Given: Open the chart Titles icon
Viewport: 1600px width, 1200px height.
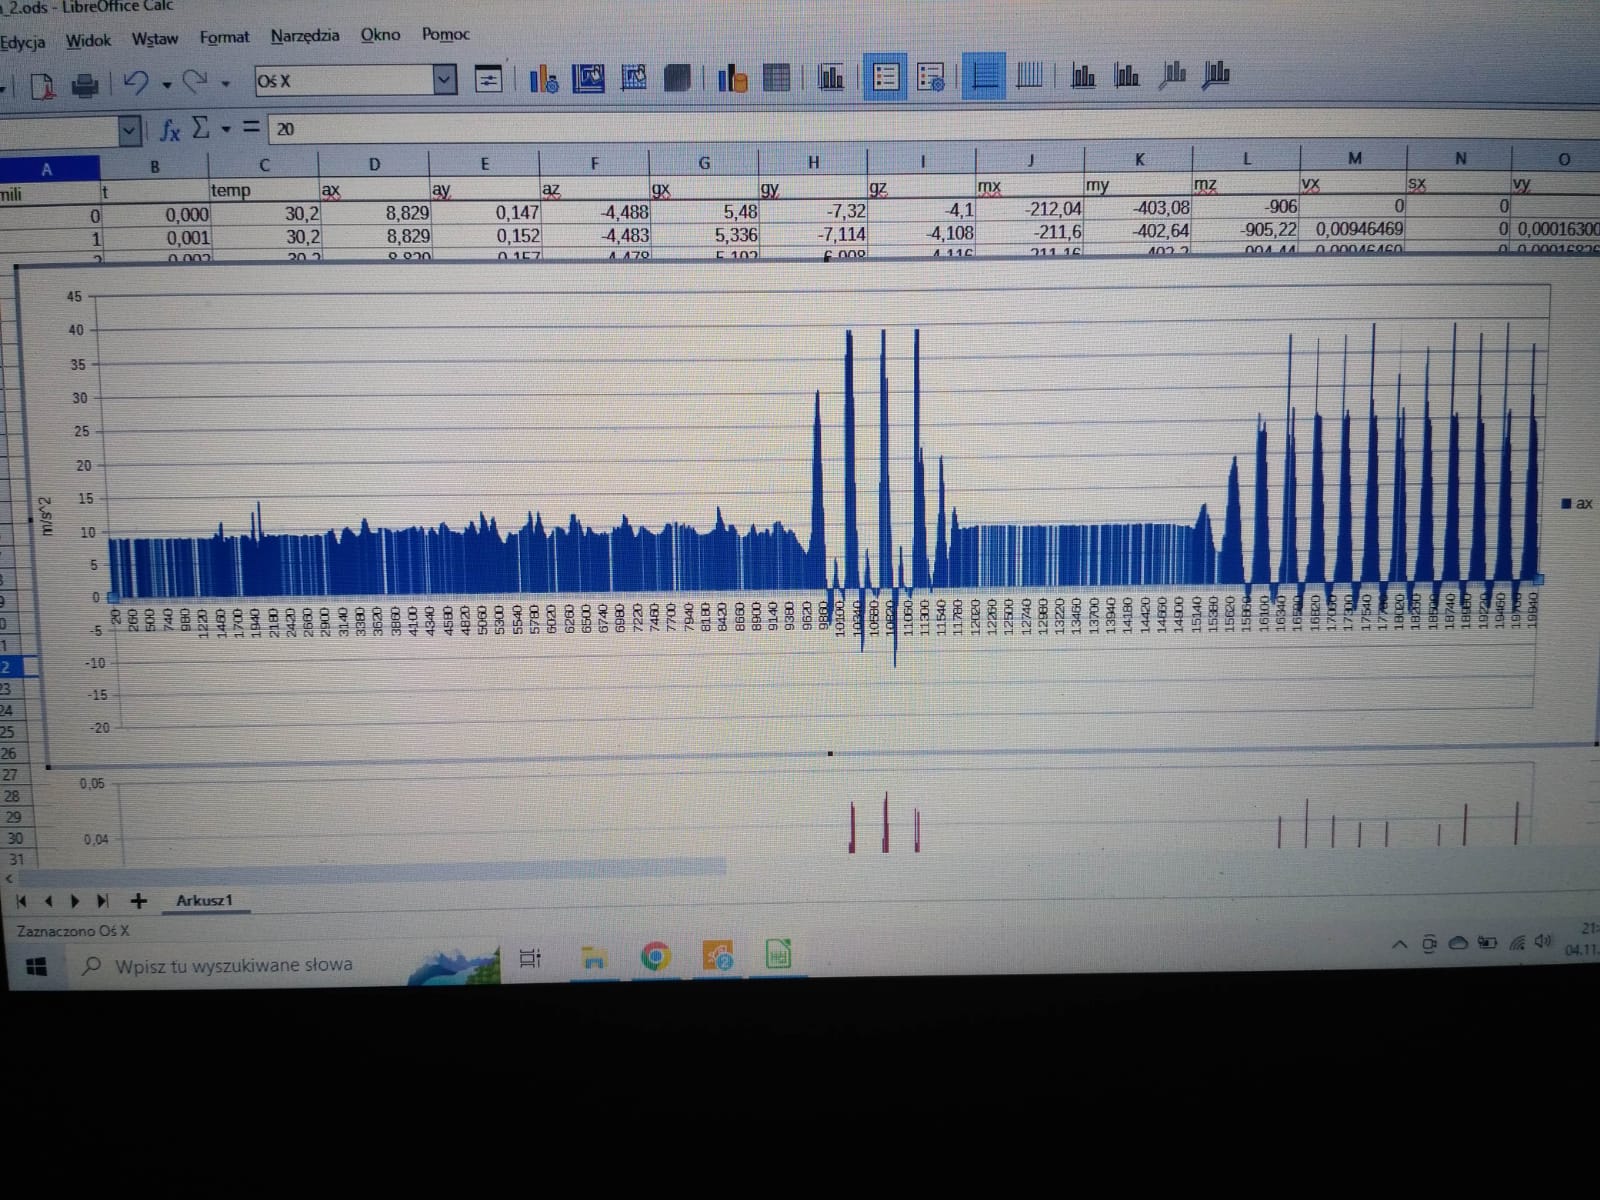Looking at the screenshot, I should tap(831, 77).
